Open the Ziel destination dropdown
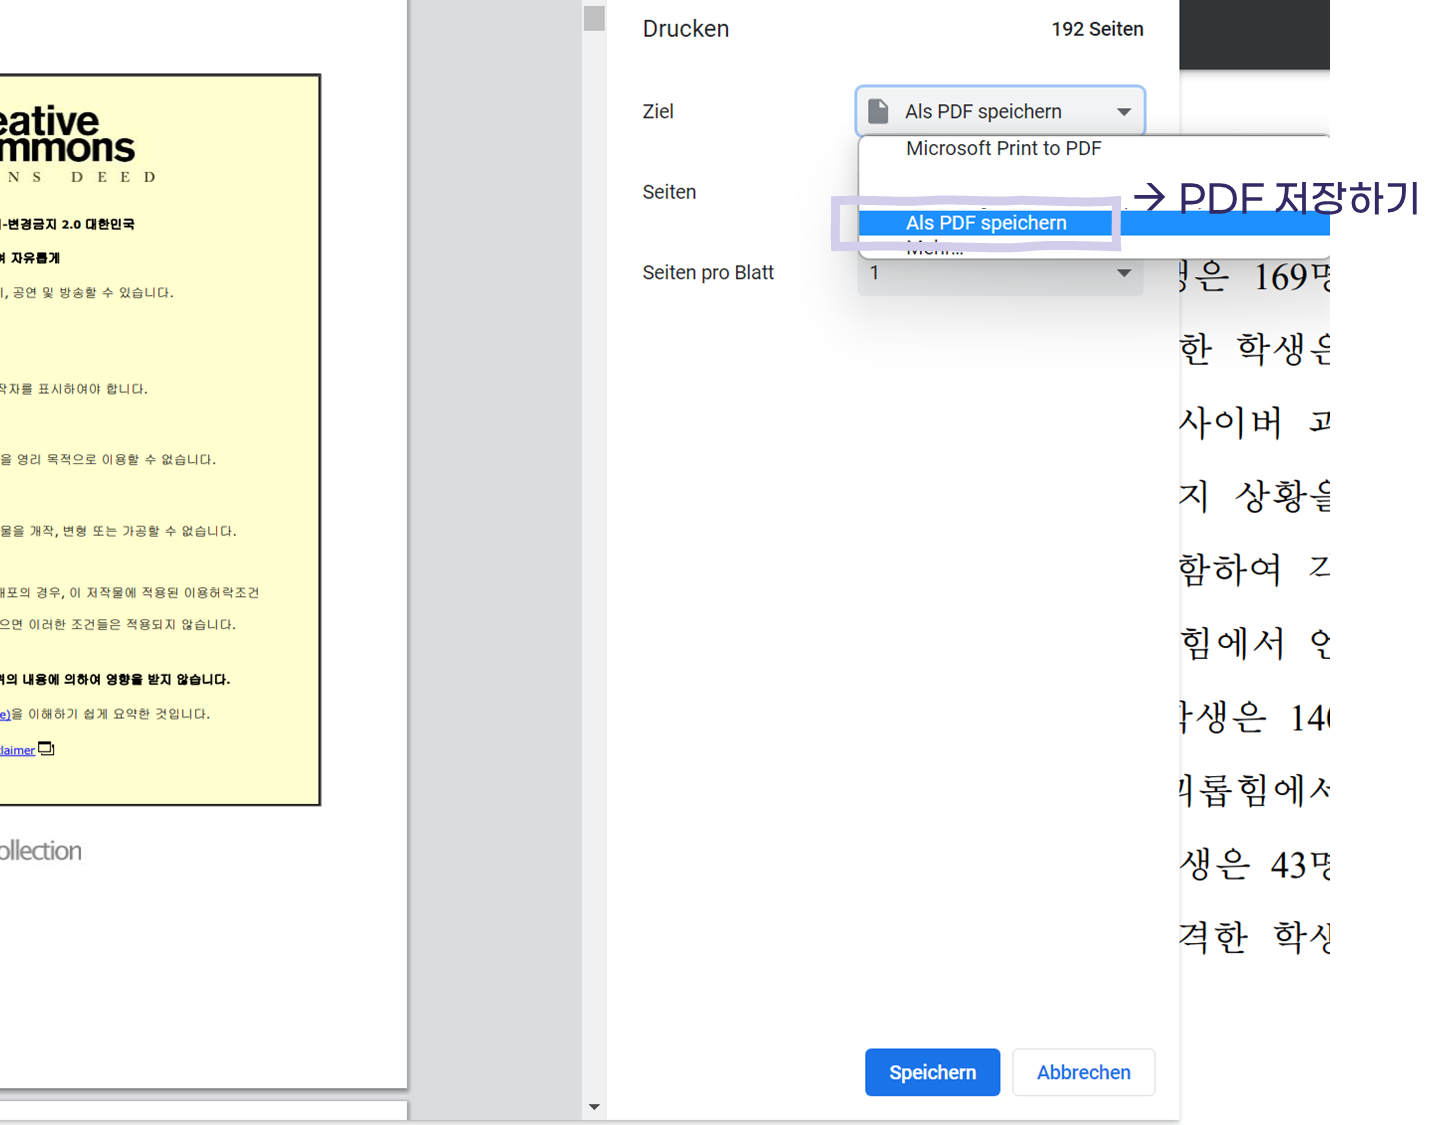The width and height of the screenshot is (1453, 1125). tap(1000, 111)
